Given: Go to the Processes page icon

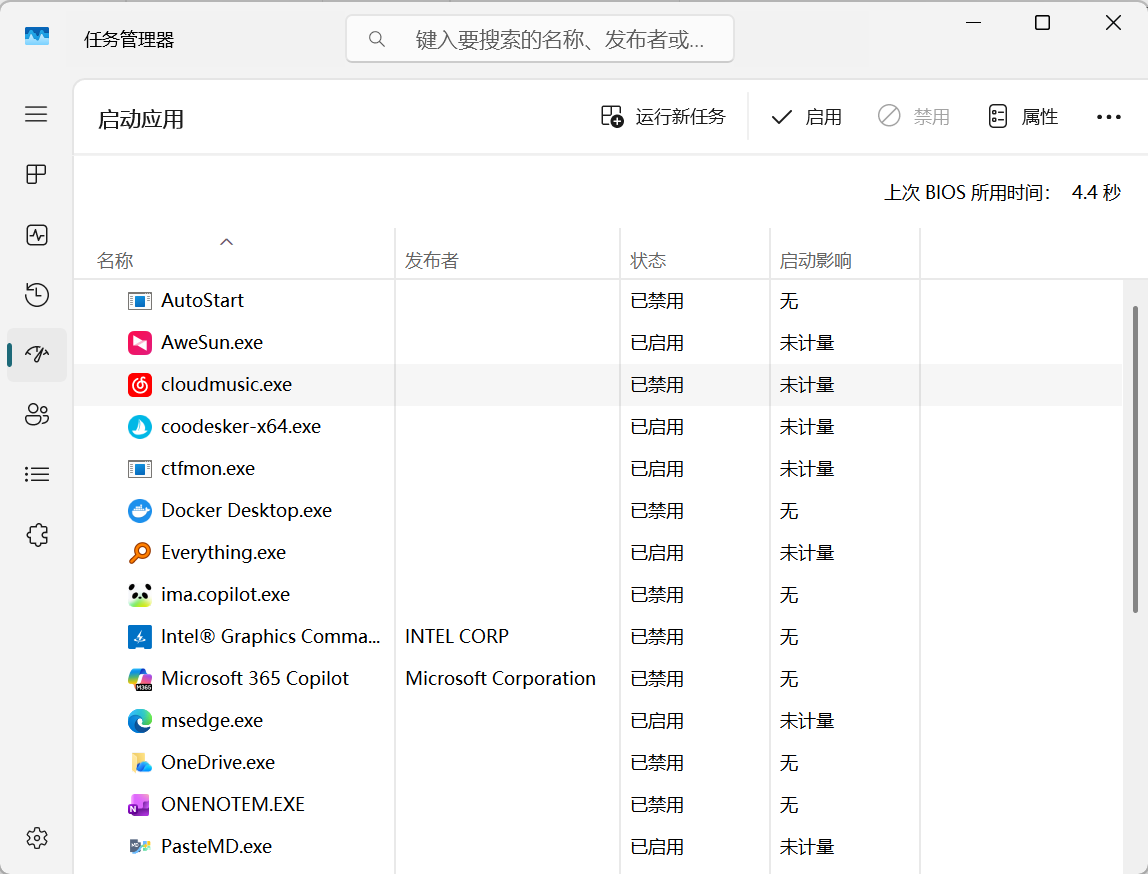Looking at the screenshot, I should (36, 174).
